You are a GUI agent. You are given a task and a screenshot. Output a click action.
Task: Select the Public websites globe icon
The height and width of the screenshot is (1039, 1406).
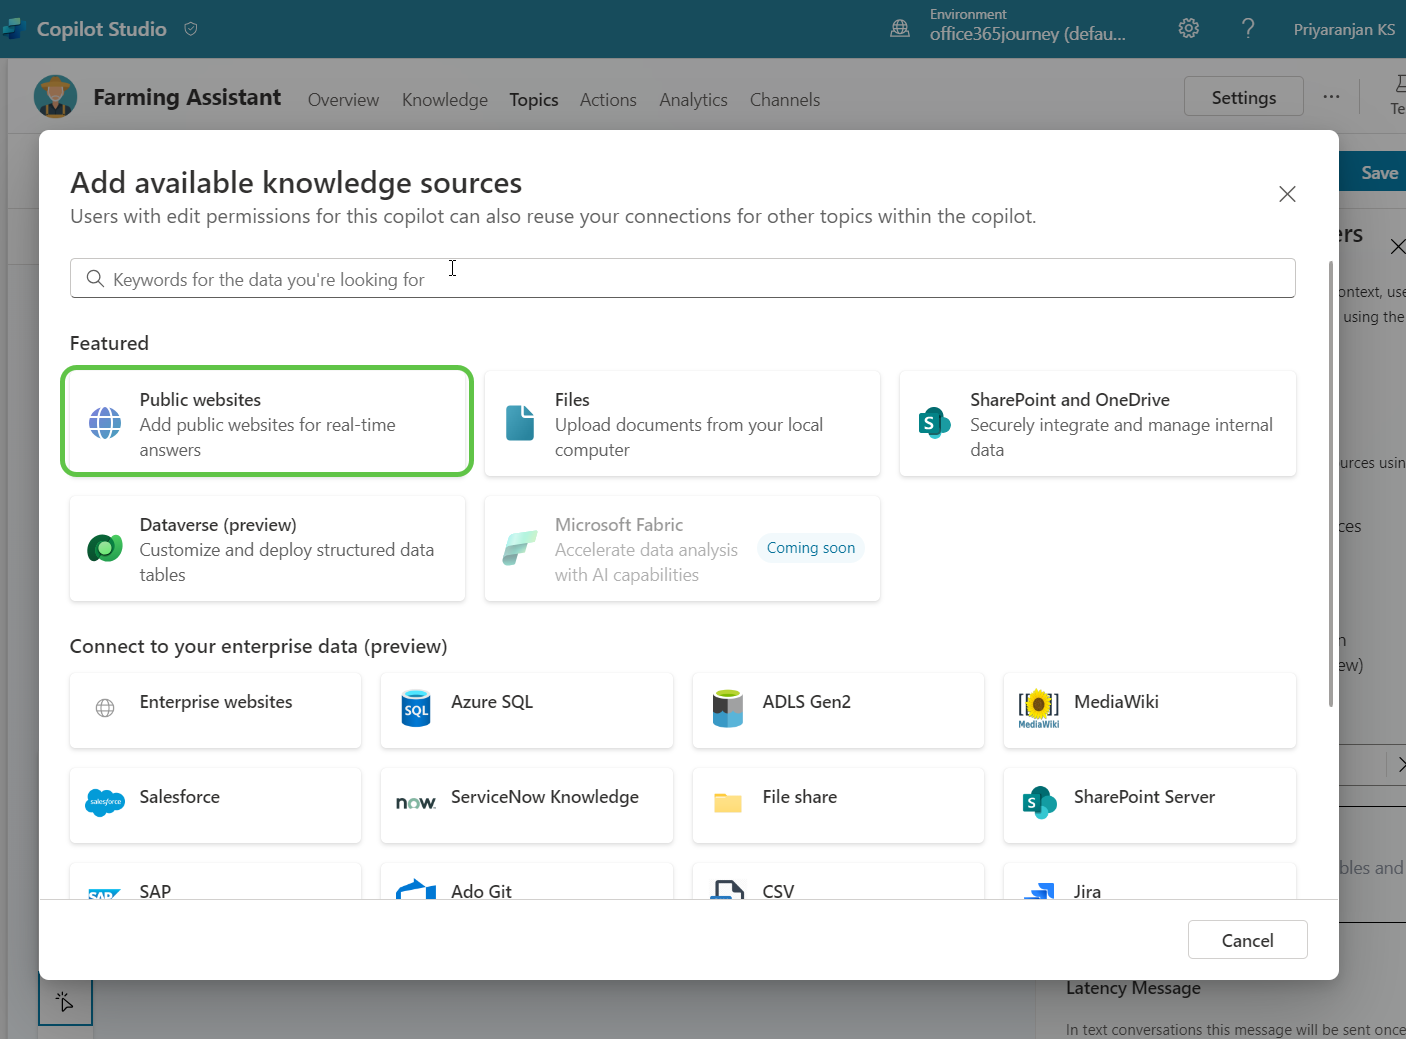[105, 424]
